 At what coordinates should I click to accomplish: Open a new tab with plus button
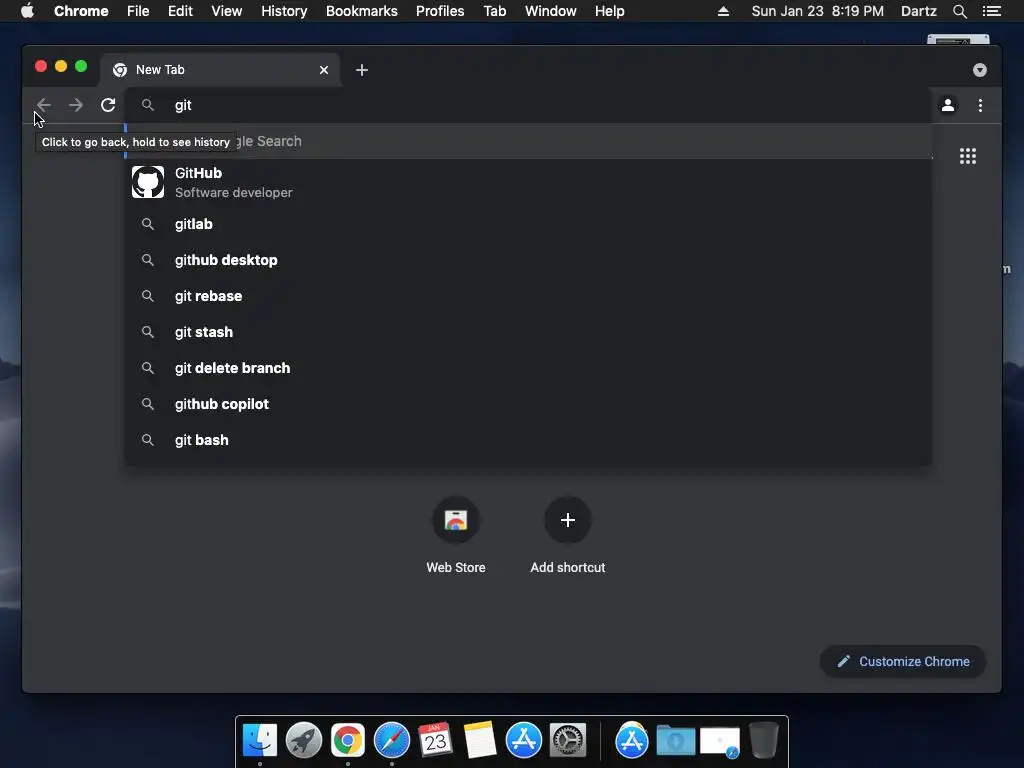[x=362, y=70]
